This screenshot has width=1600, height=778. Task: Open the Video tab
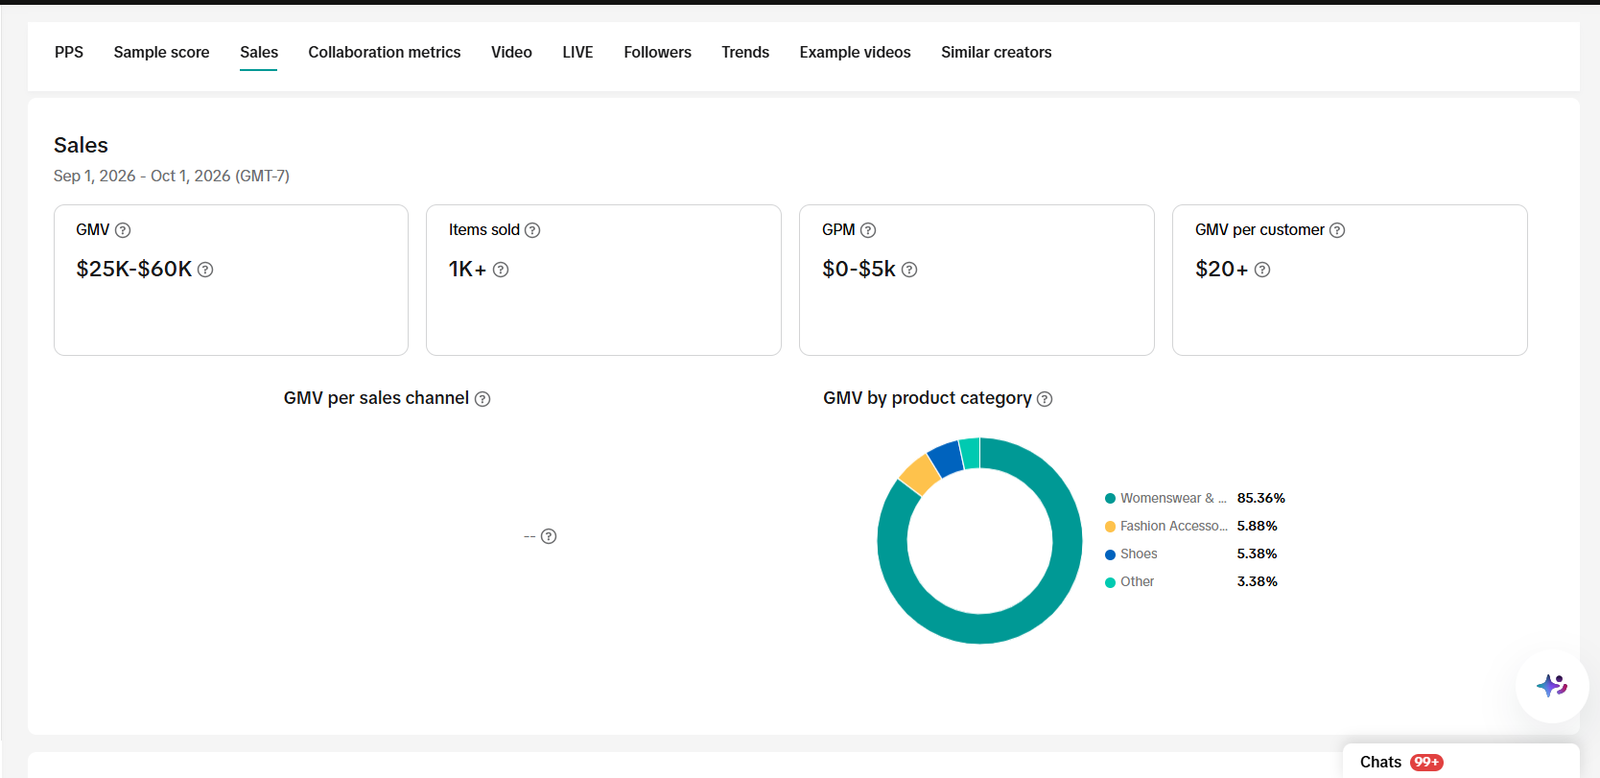(511, 52)
